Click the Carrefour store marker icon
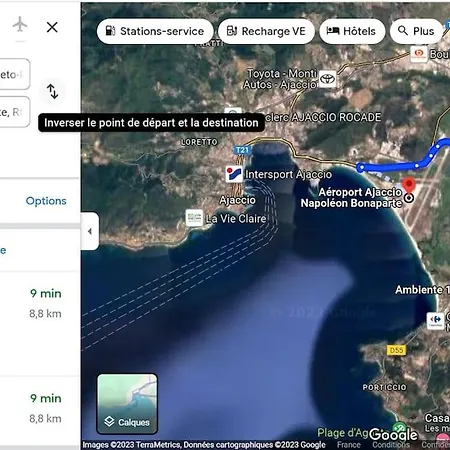This screenshot has width=450, height=450. point(435,321)
